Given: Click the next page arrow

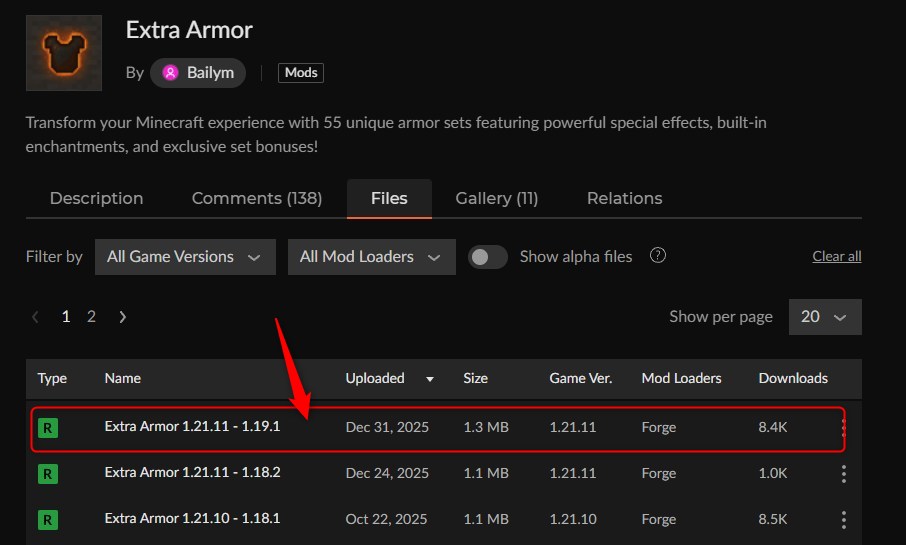Looking at the screenshot, I should tap(122, 317).
